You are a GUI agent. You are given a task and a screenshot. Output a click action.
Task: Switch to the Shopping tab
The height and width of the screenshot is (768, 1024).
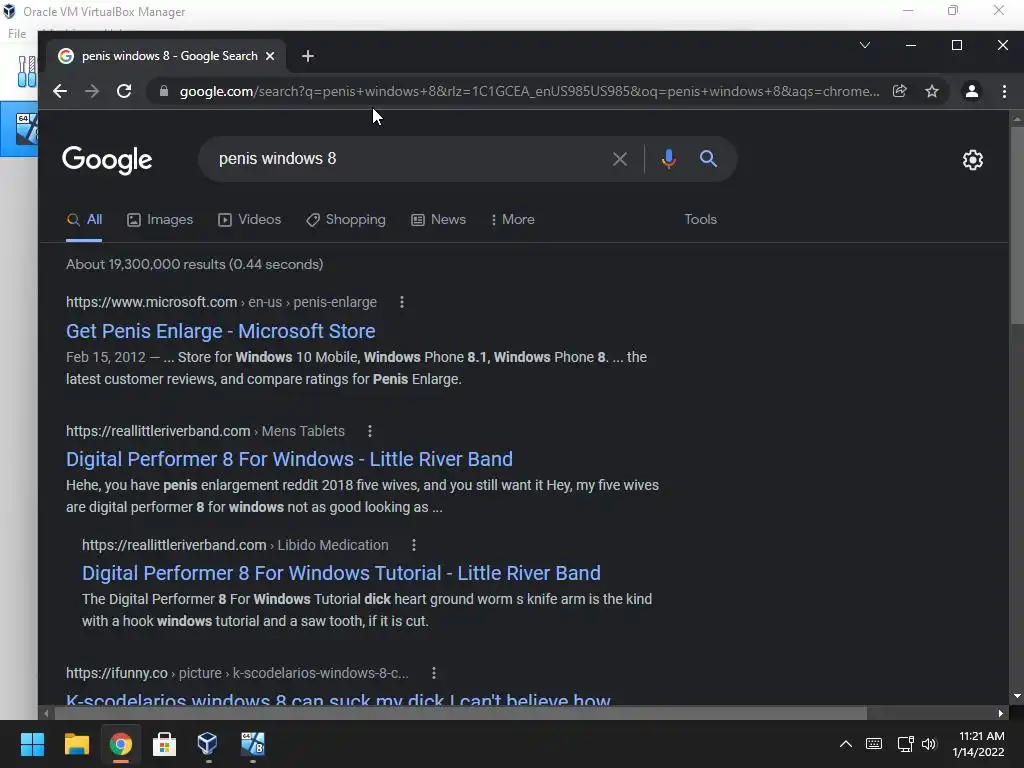346,220
